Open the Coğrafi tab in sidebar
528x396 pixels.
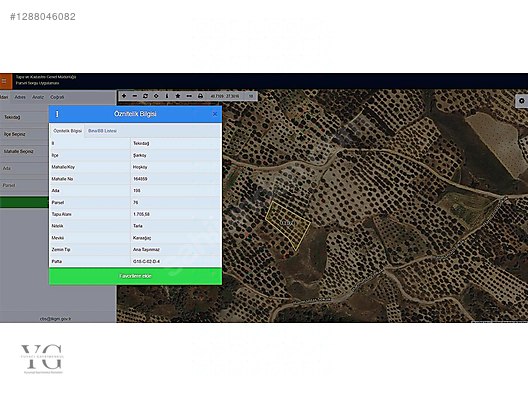[x=57, y=97]
